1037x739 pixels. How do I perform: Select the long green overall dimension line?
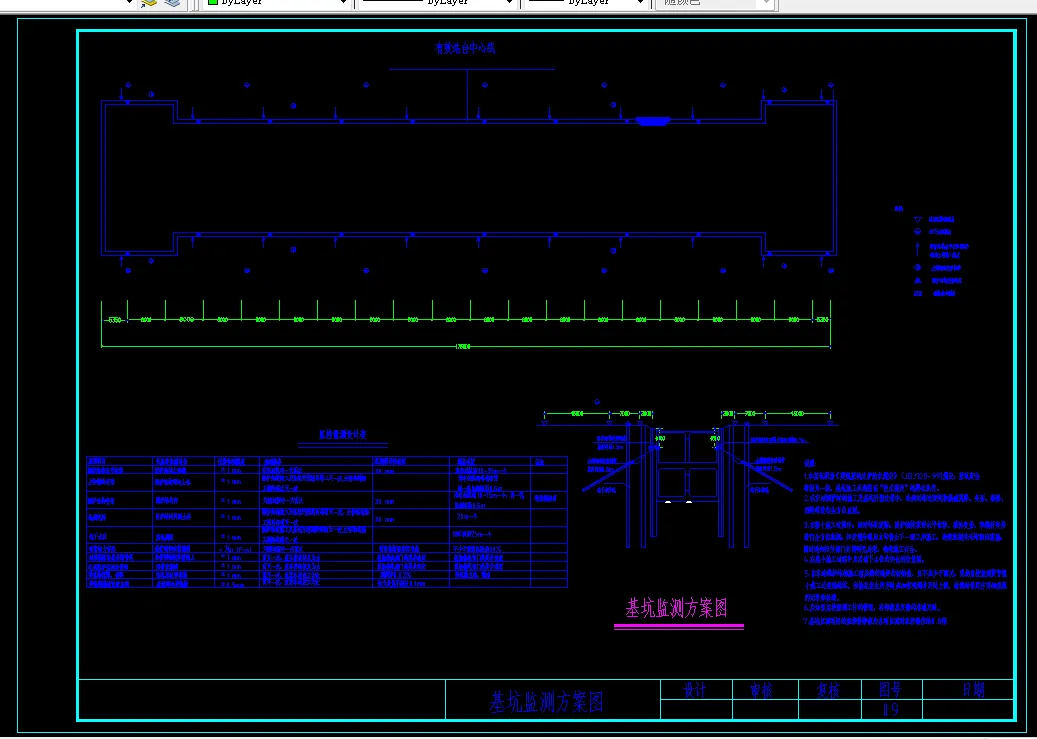pos(466,345)
